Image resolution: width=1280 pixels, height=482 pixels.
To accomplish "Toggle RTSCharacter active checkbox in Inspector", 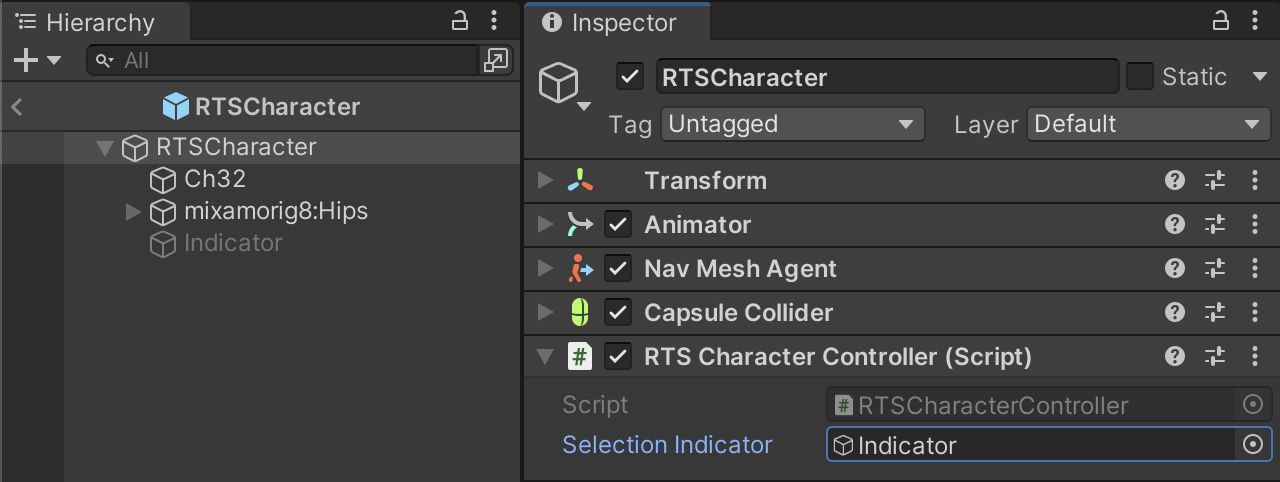I will pos(630,77).
